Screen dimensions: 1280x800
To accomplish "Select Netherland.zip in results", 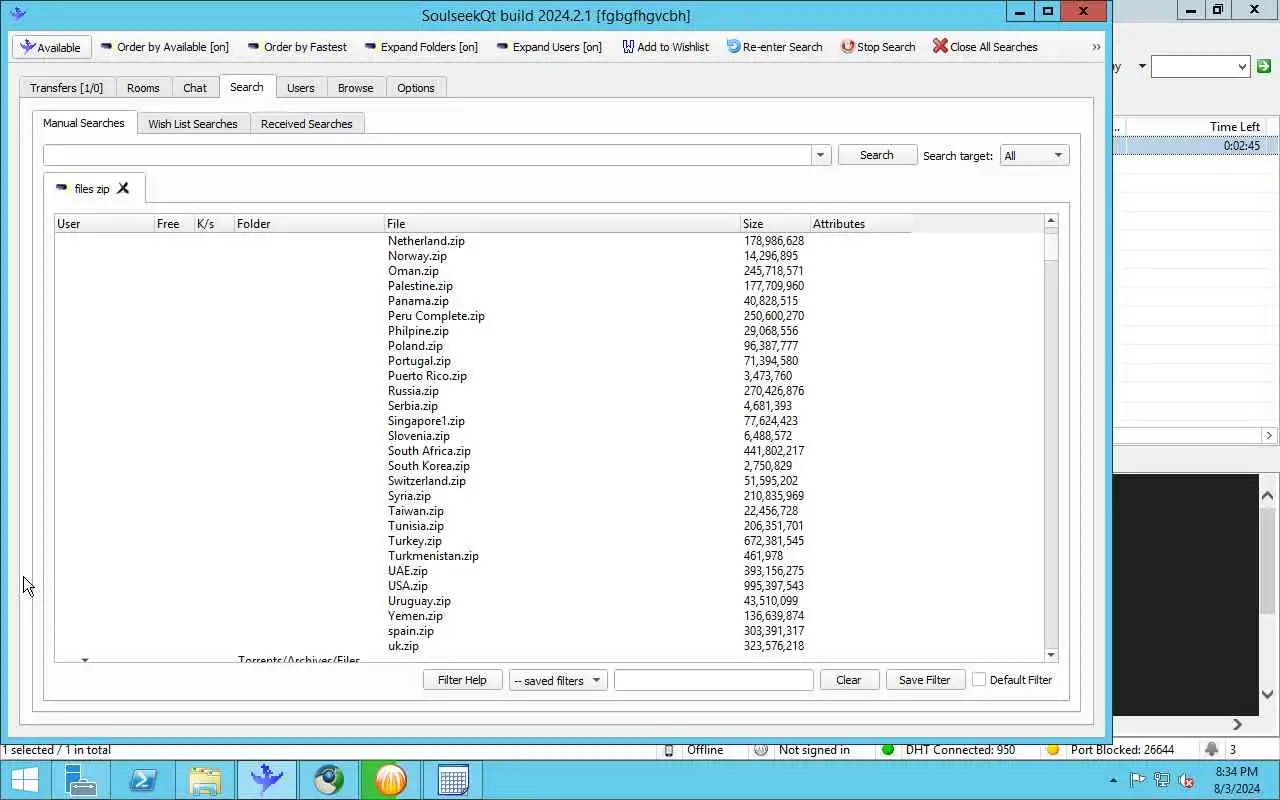I will [426, 241].
